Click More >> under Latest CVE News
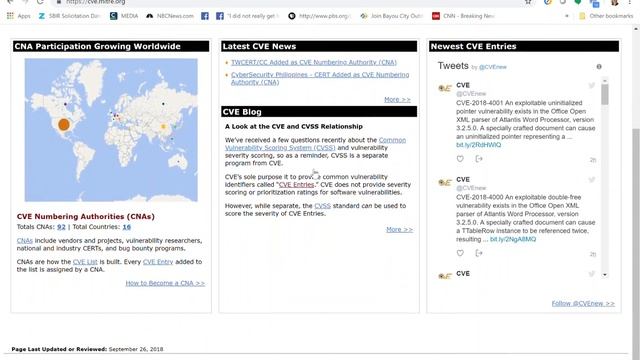Screen dimensions: 640x360 coord(397,99)
